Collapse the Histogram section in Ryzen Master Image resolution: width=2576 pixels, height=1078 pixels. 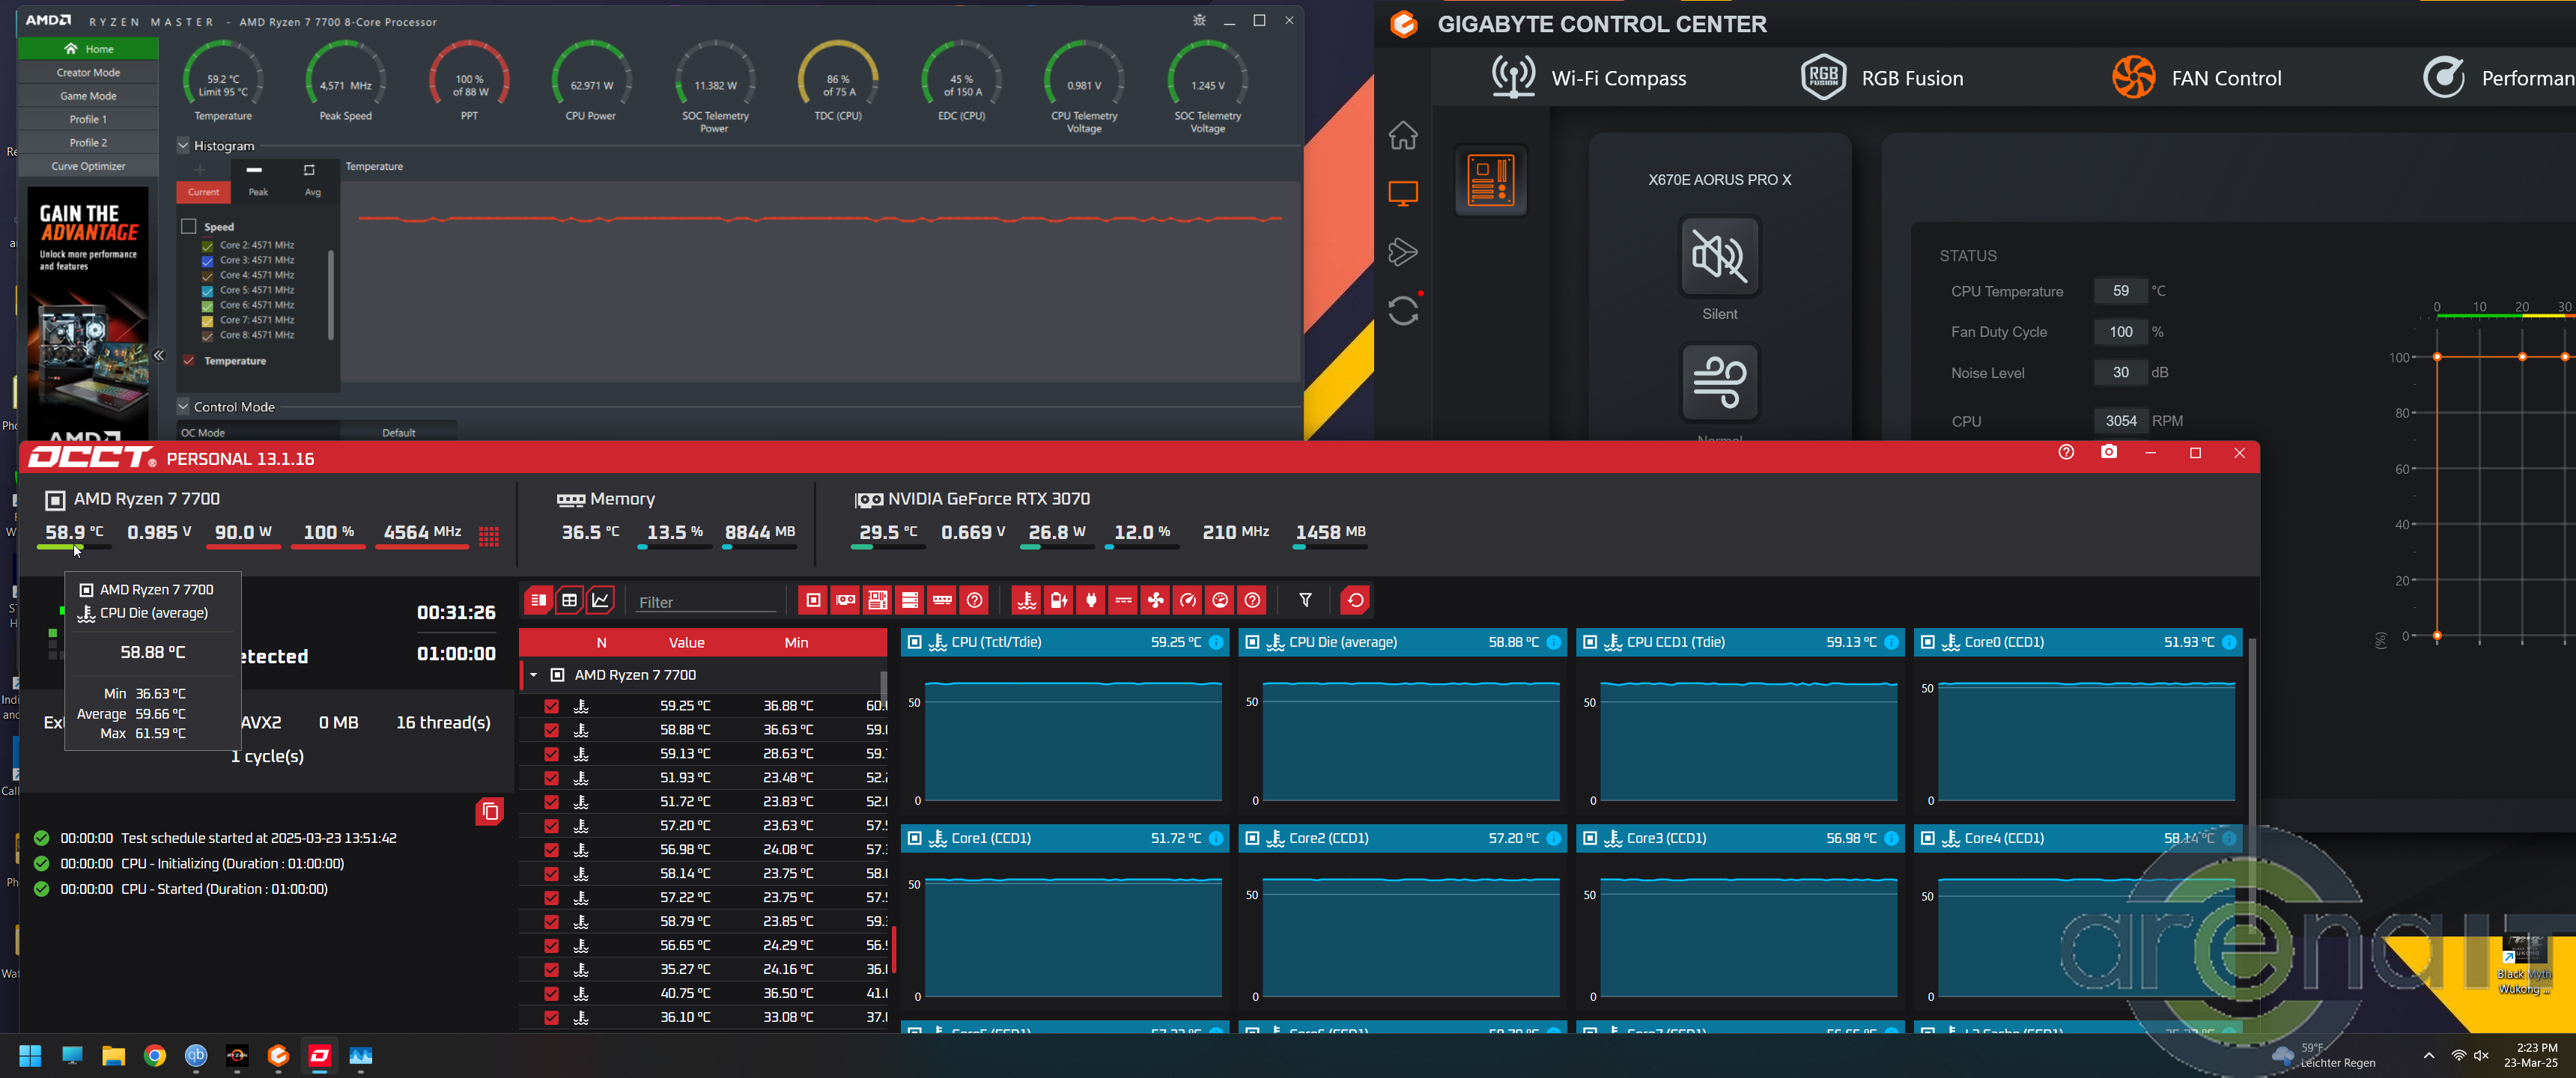coord(183,145)
